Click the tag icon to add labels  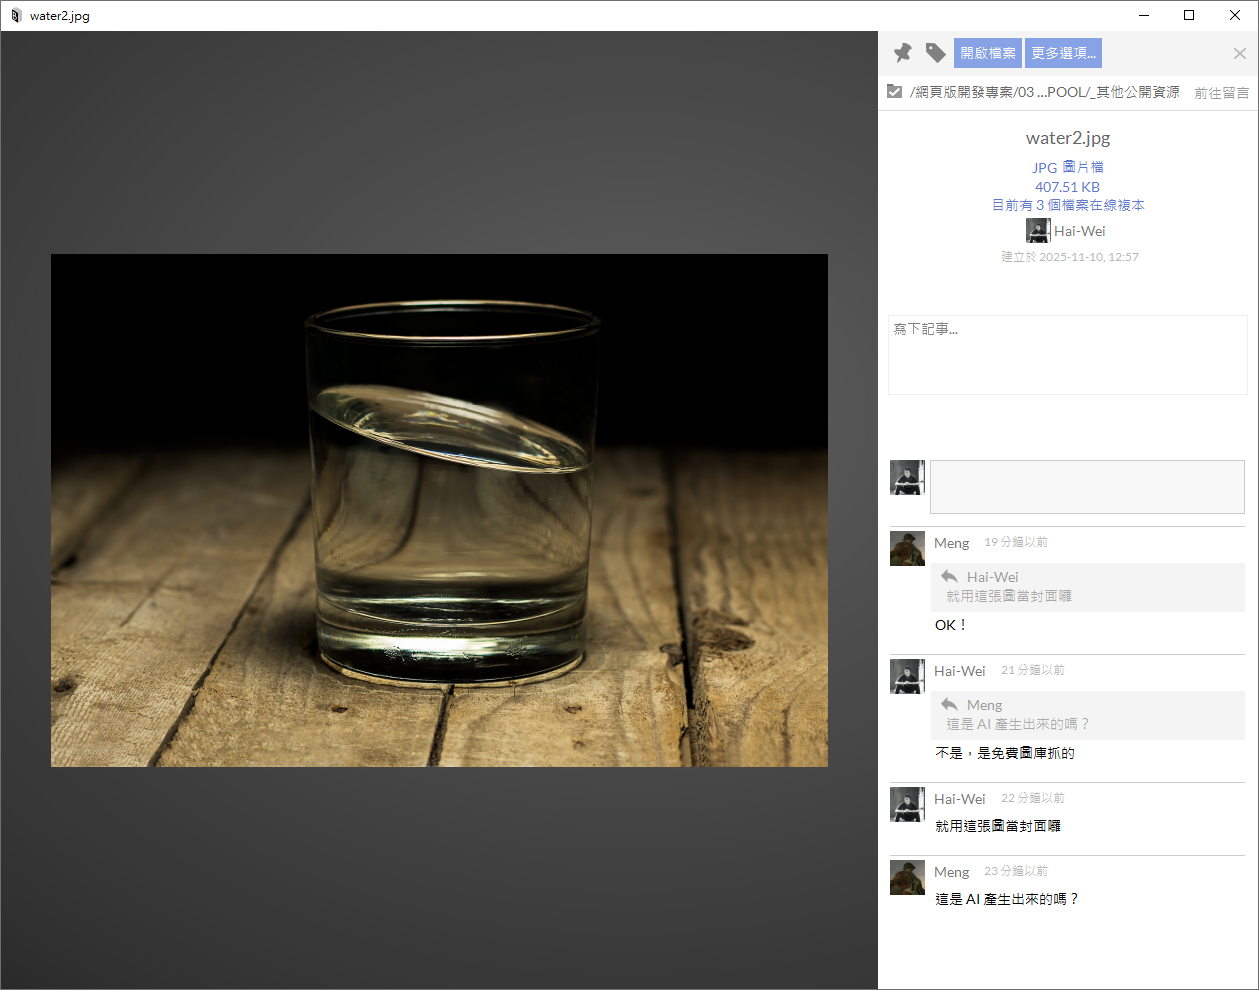(x=935, y=53)
